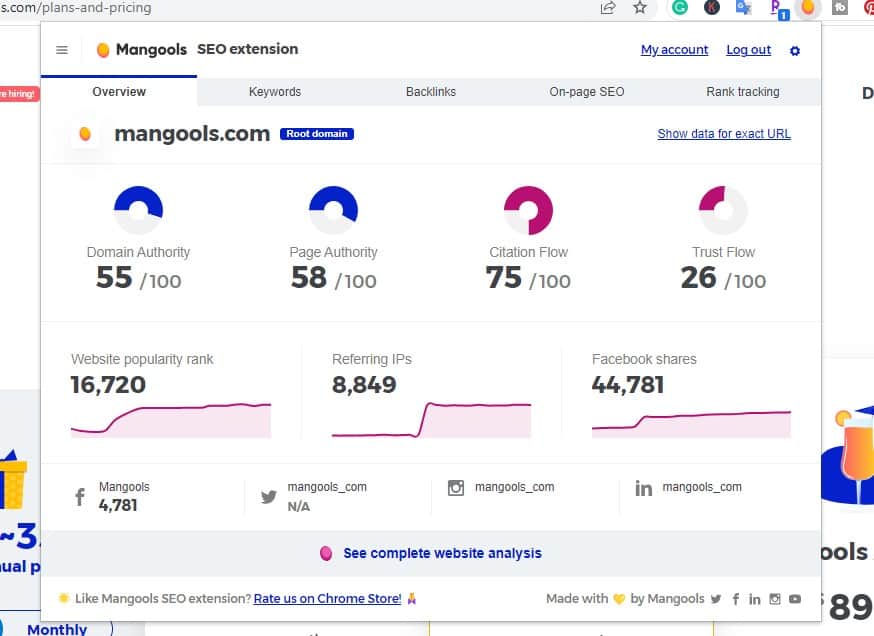Screen dimensions: 874x636
Task: Bookmark this page with the star icon
Action: [x=640, y=8]
